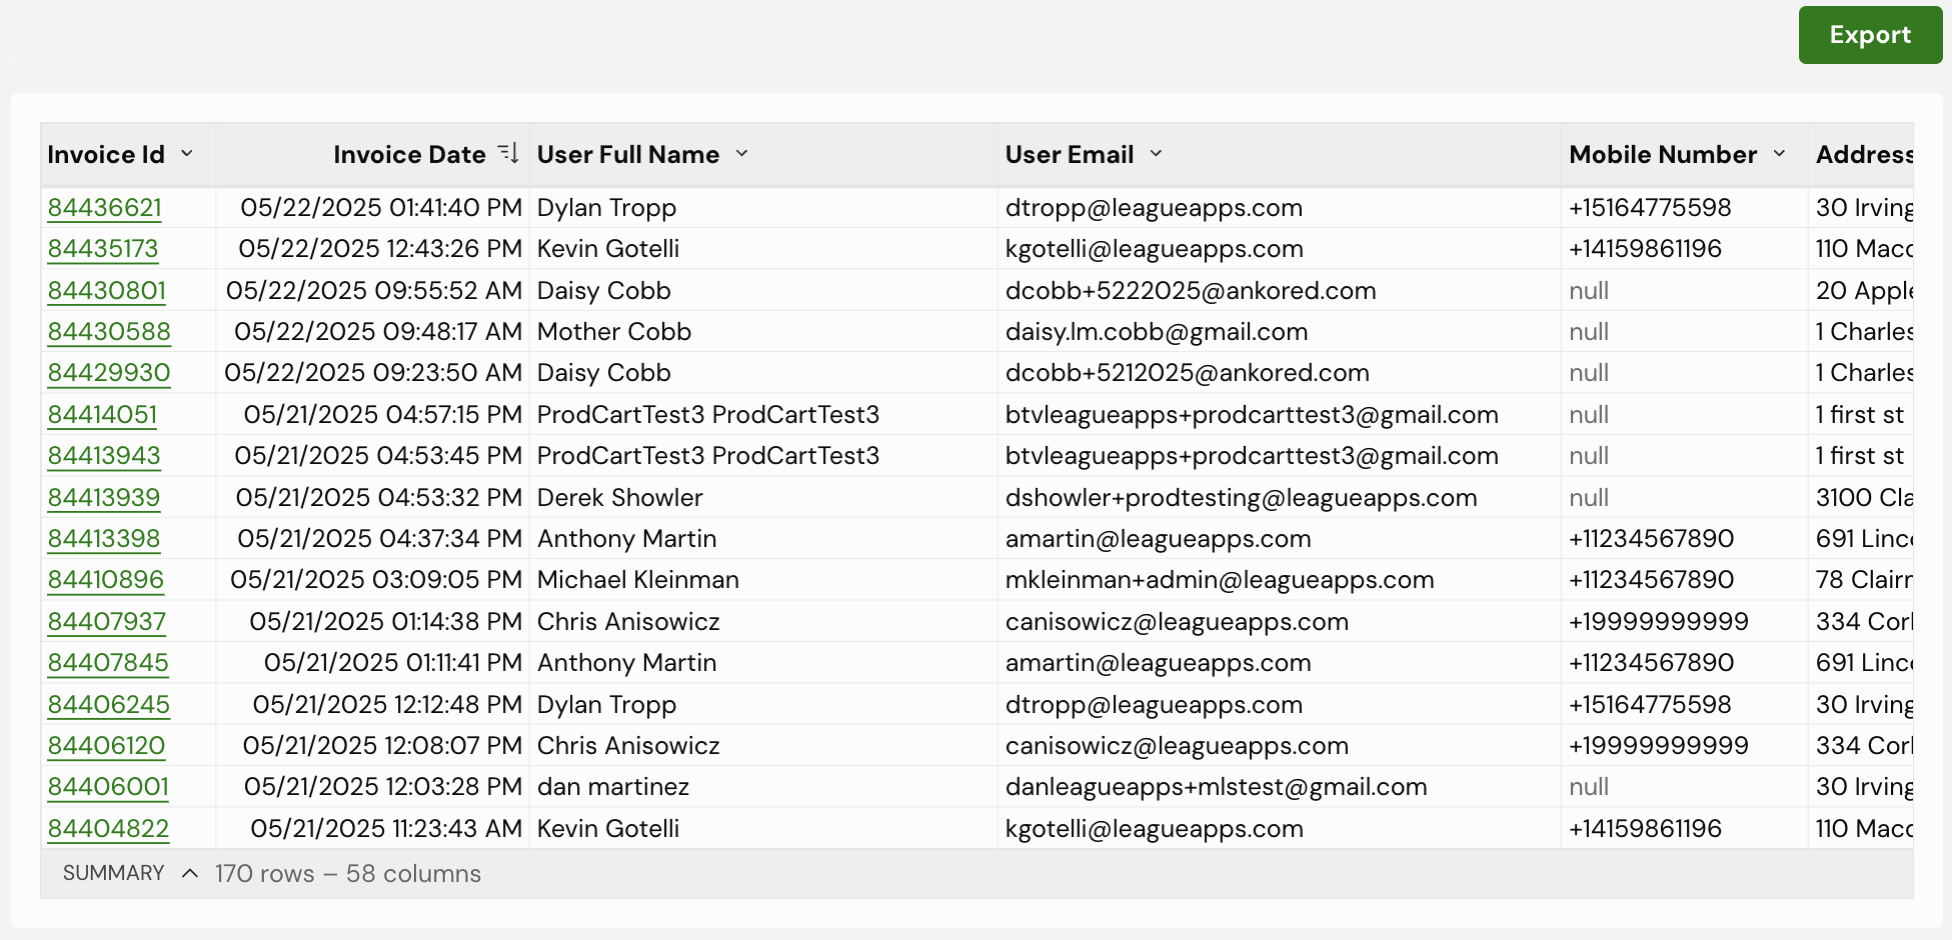Viewport: 1952px width, 940px height.
Task: Click the Mobile Number header label
Action: click(x=1663, y=154)
